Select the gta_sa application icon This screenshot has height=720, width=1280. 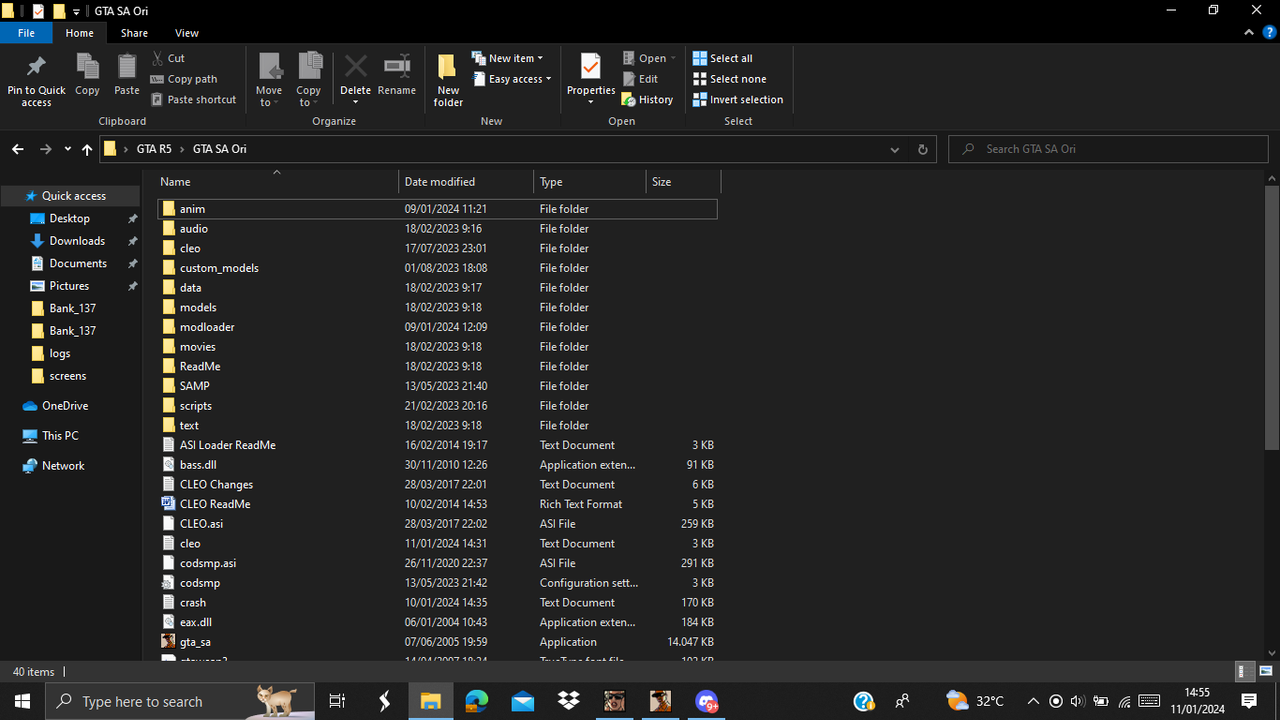point(169,642)
